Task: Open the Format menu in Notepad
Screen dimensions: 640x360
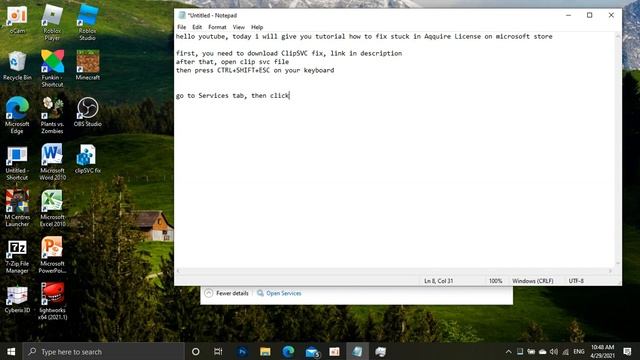Action: [217, 27]
